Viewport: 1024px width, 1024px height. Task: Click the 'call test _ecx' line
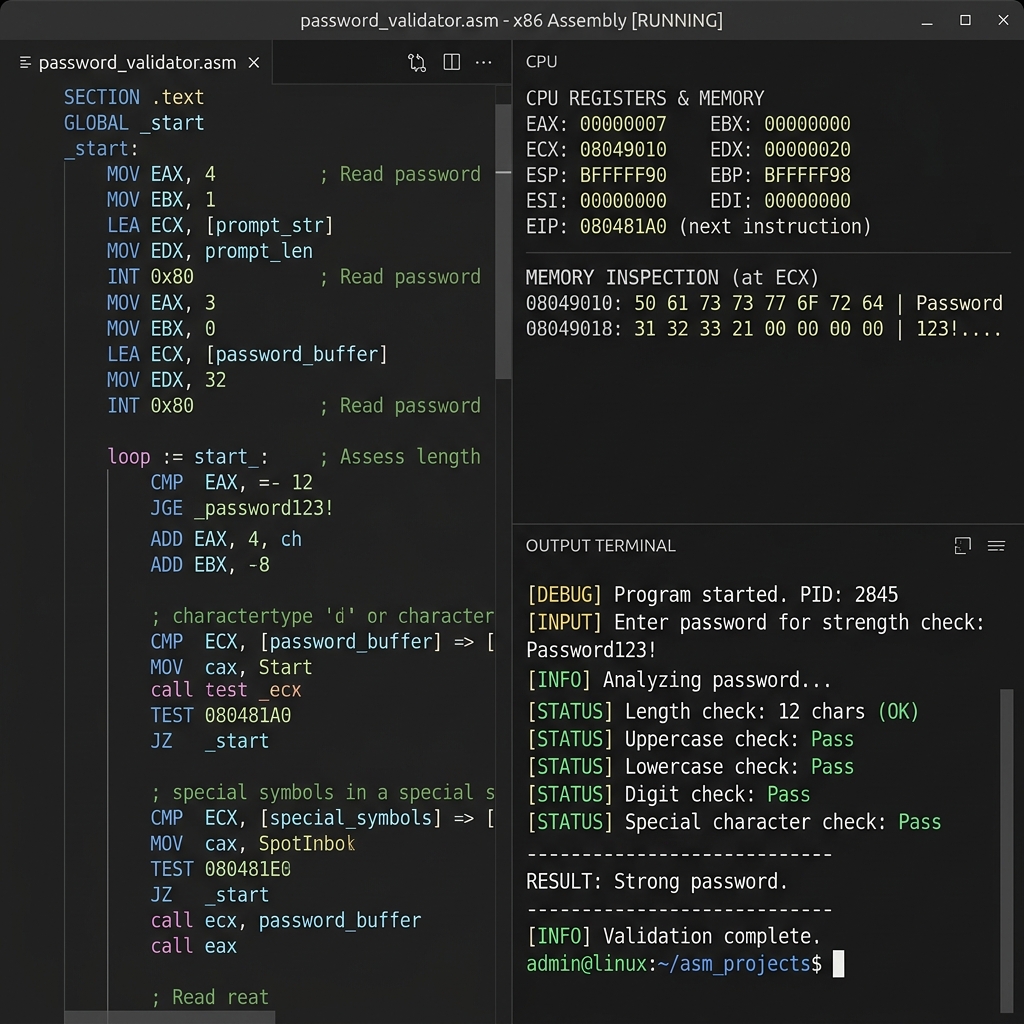click(226, 690)
